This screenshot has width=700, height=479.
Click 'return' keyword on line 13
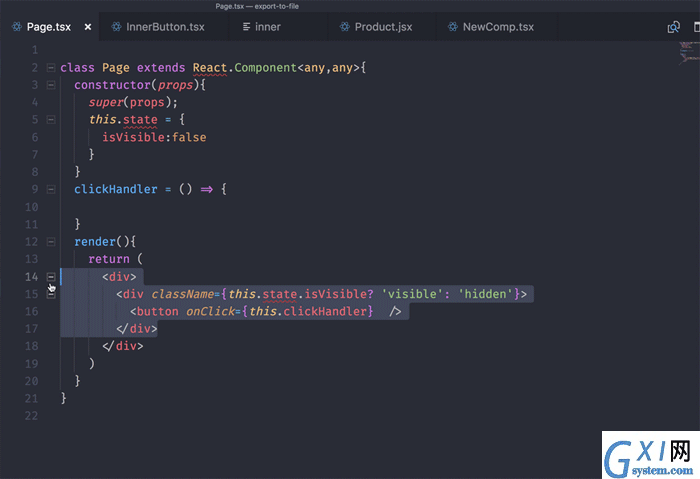pyautogui.click(x=109, y=259)
